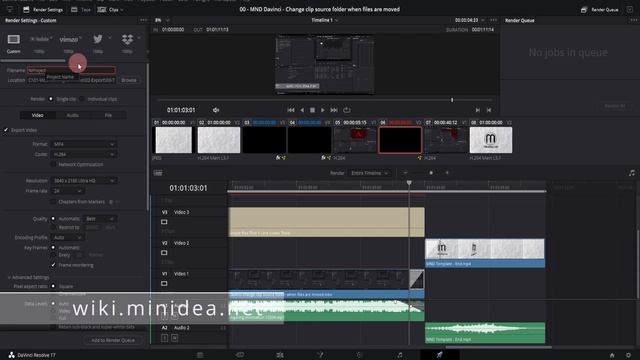Open the Media page
The width and height of the screenshot is (640, 360).
pyautogui.click(x=200, y=355)
